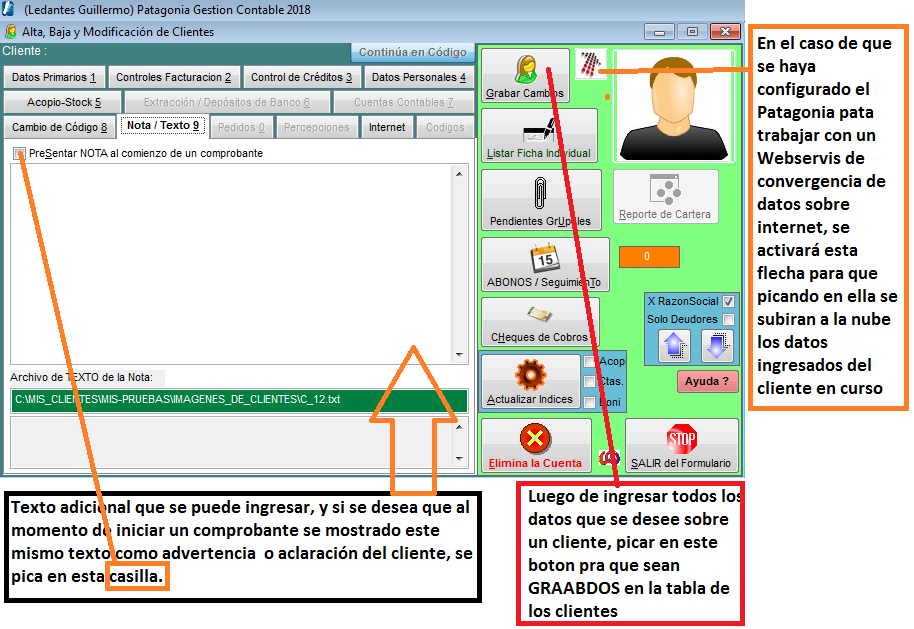Switch to Datos Personales 4 tab
The width and height of the screenshot is (914, 629).
point(419,78)
